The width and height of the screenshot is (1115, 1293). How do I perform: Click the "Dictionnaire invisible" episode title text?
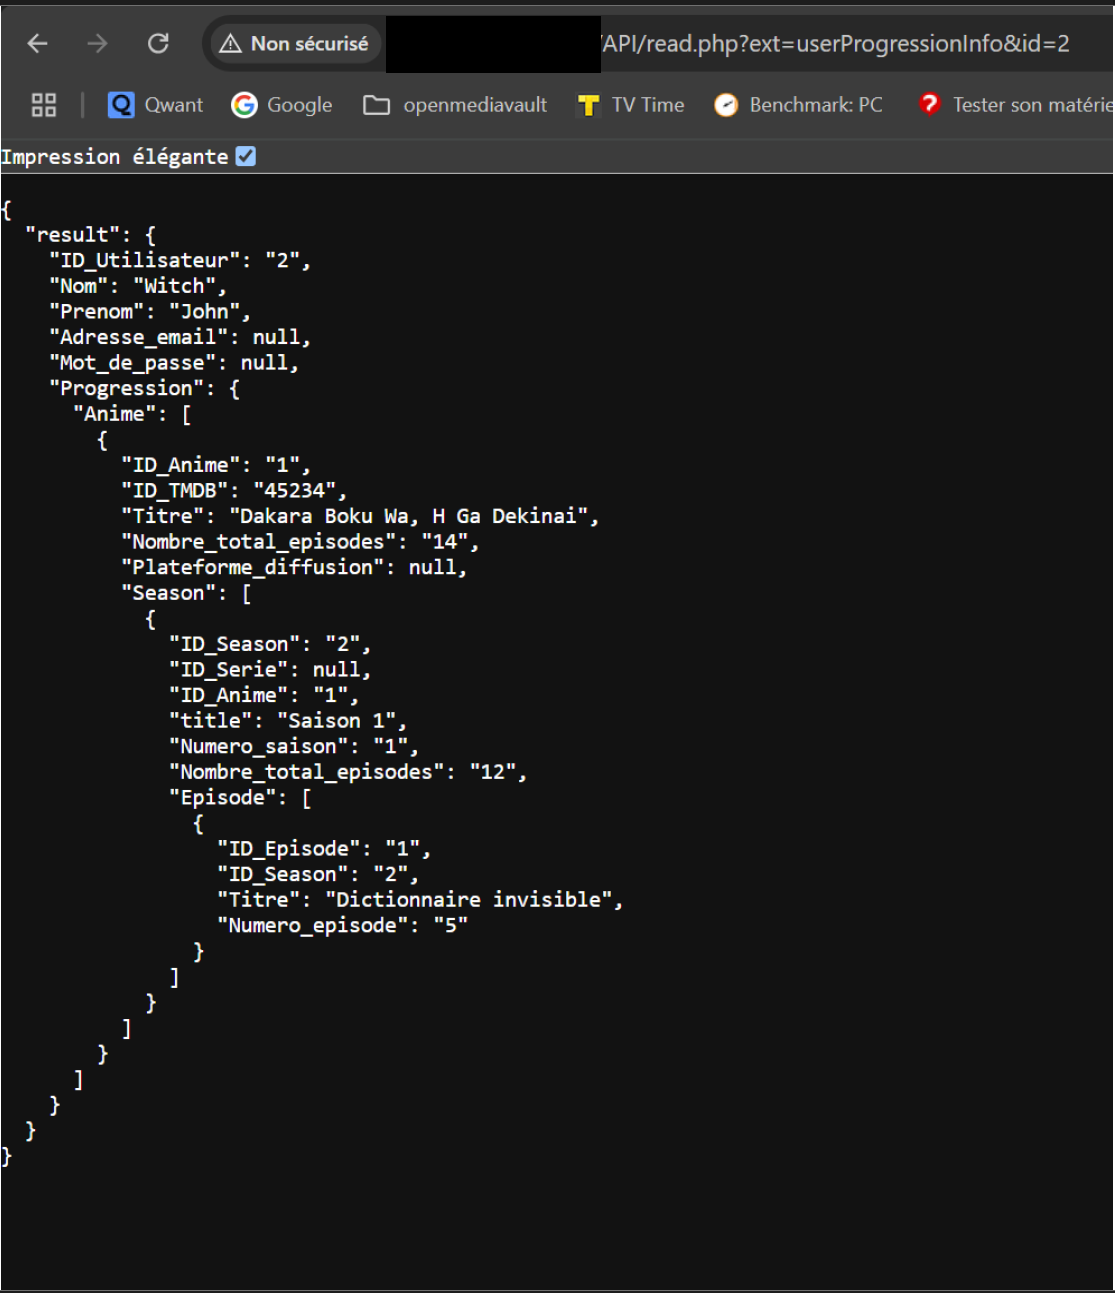pos(469,900)
